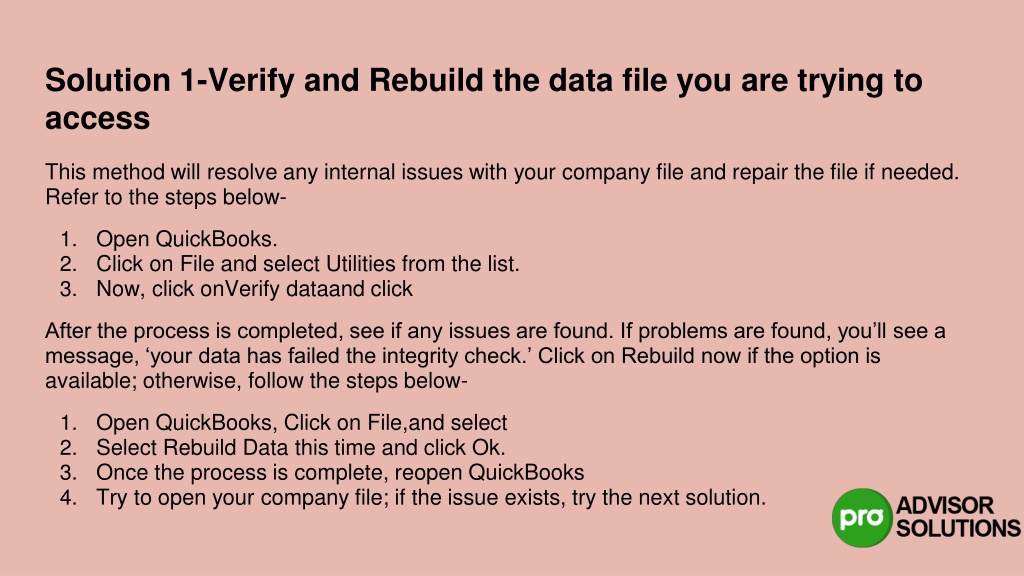Click the 'Click on File and select Utilities' step

pos(308,264)
